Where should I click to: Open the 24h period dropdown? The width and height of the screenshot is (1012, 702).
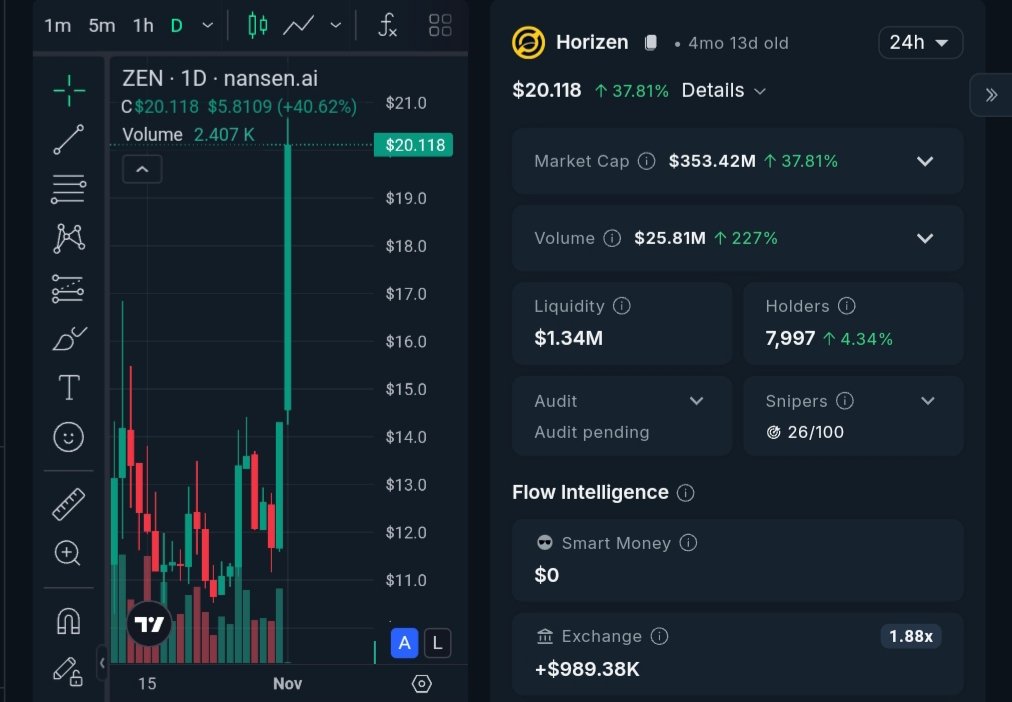click(920, 43)
